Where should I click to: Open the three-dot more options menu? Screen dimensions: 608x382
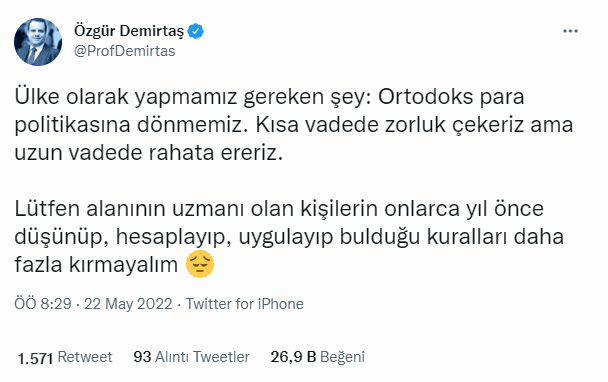coord(570,31)
